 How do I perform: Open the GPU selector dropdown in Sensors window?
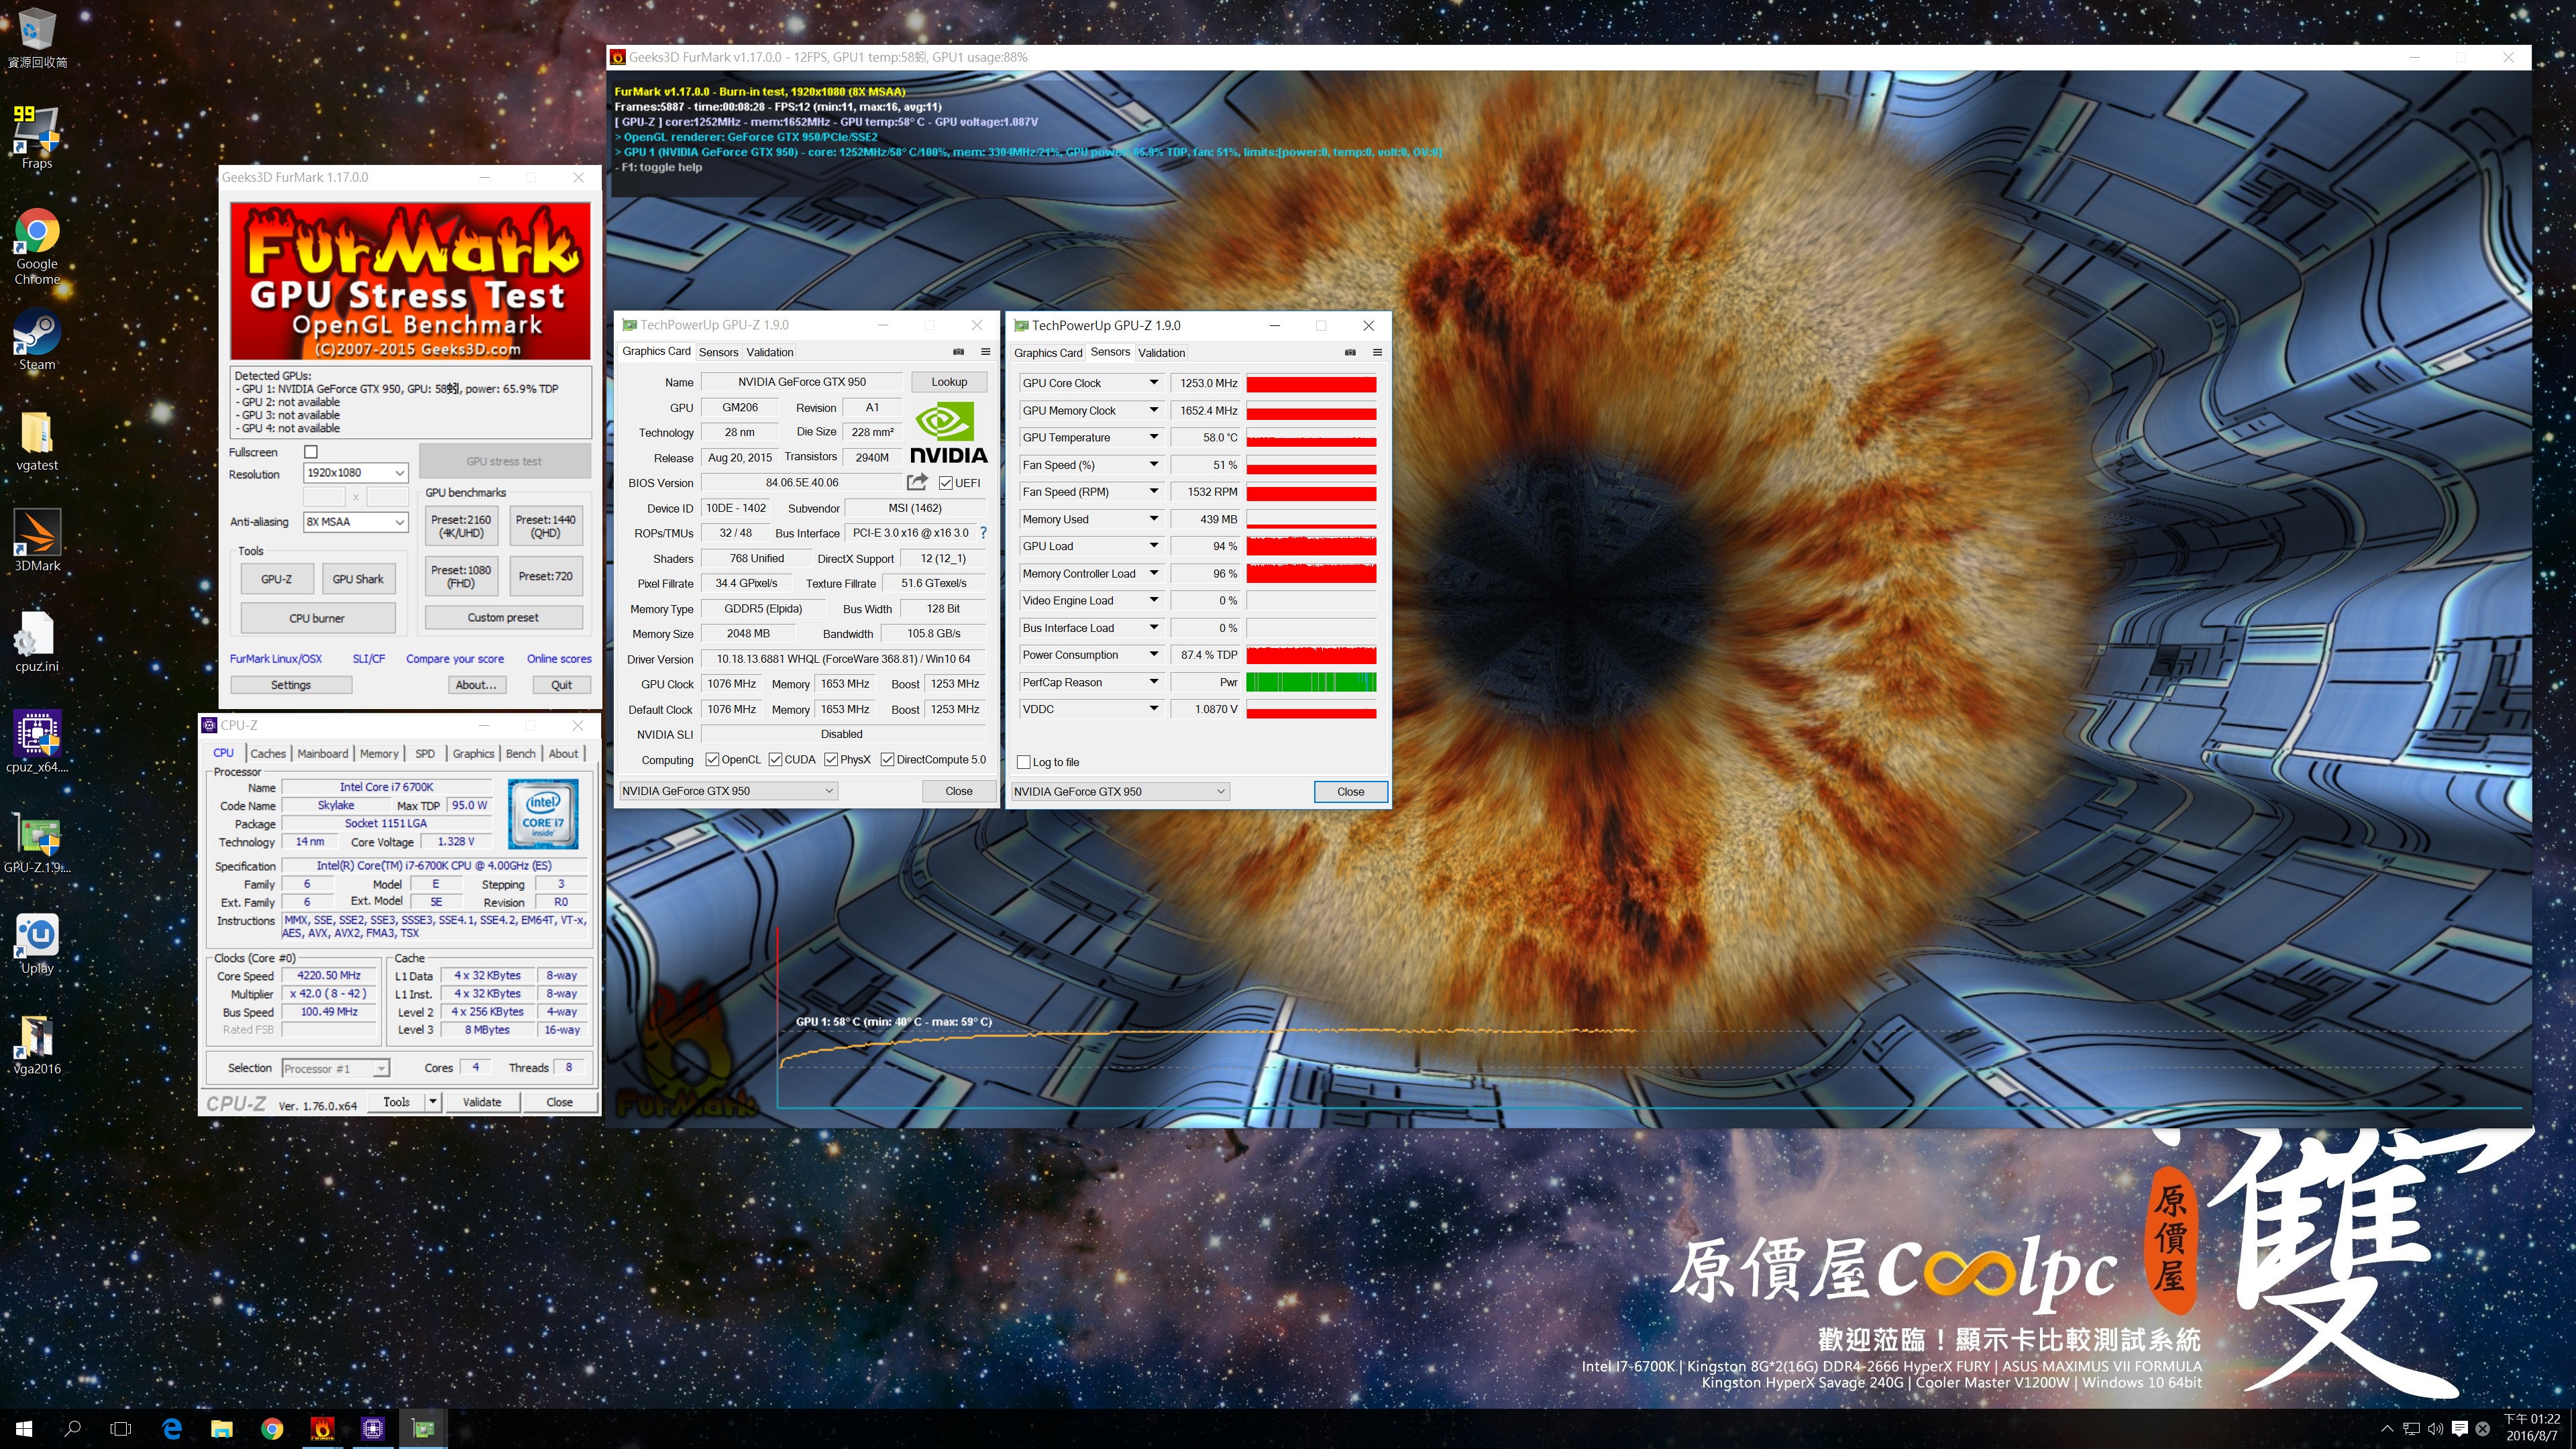(x=1119, y=792)
